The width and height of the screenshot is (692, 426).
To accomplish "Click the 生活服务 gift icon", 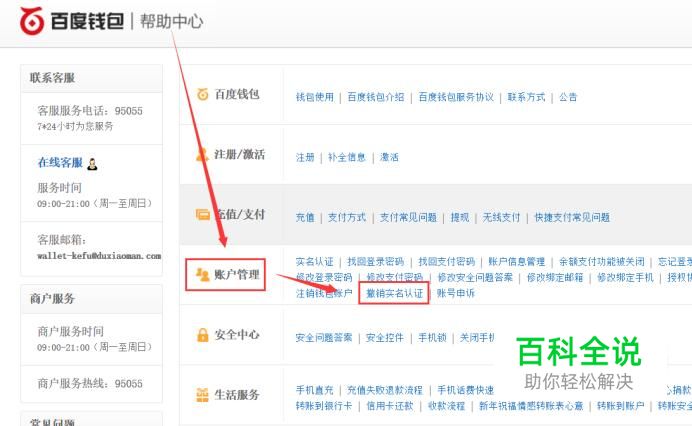I will [x=203, y=395].
